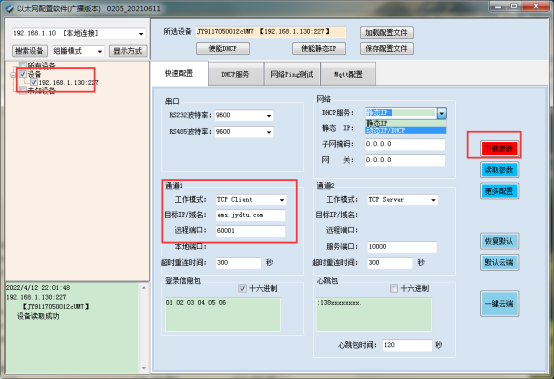Click the 搜索设备 button
554x379 pixels.
tap(30, 51)
